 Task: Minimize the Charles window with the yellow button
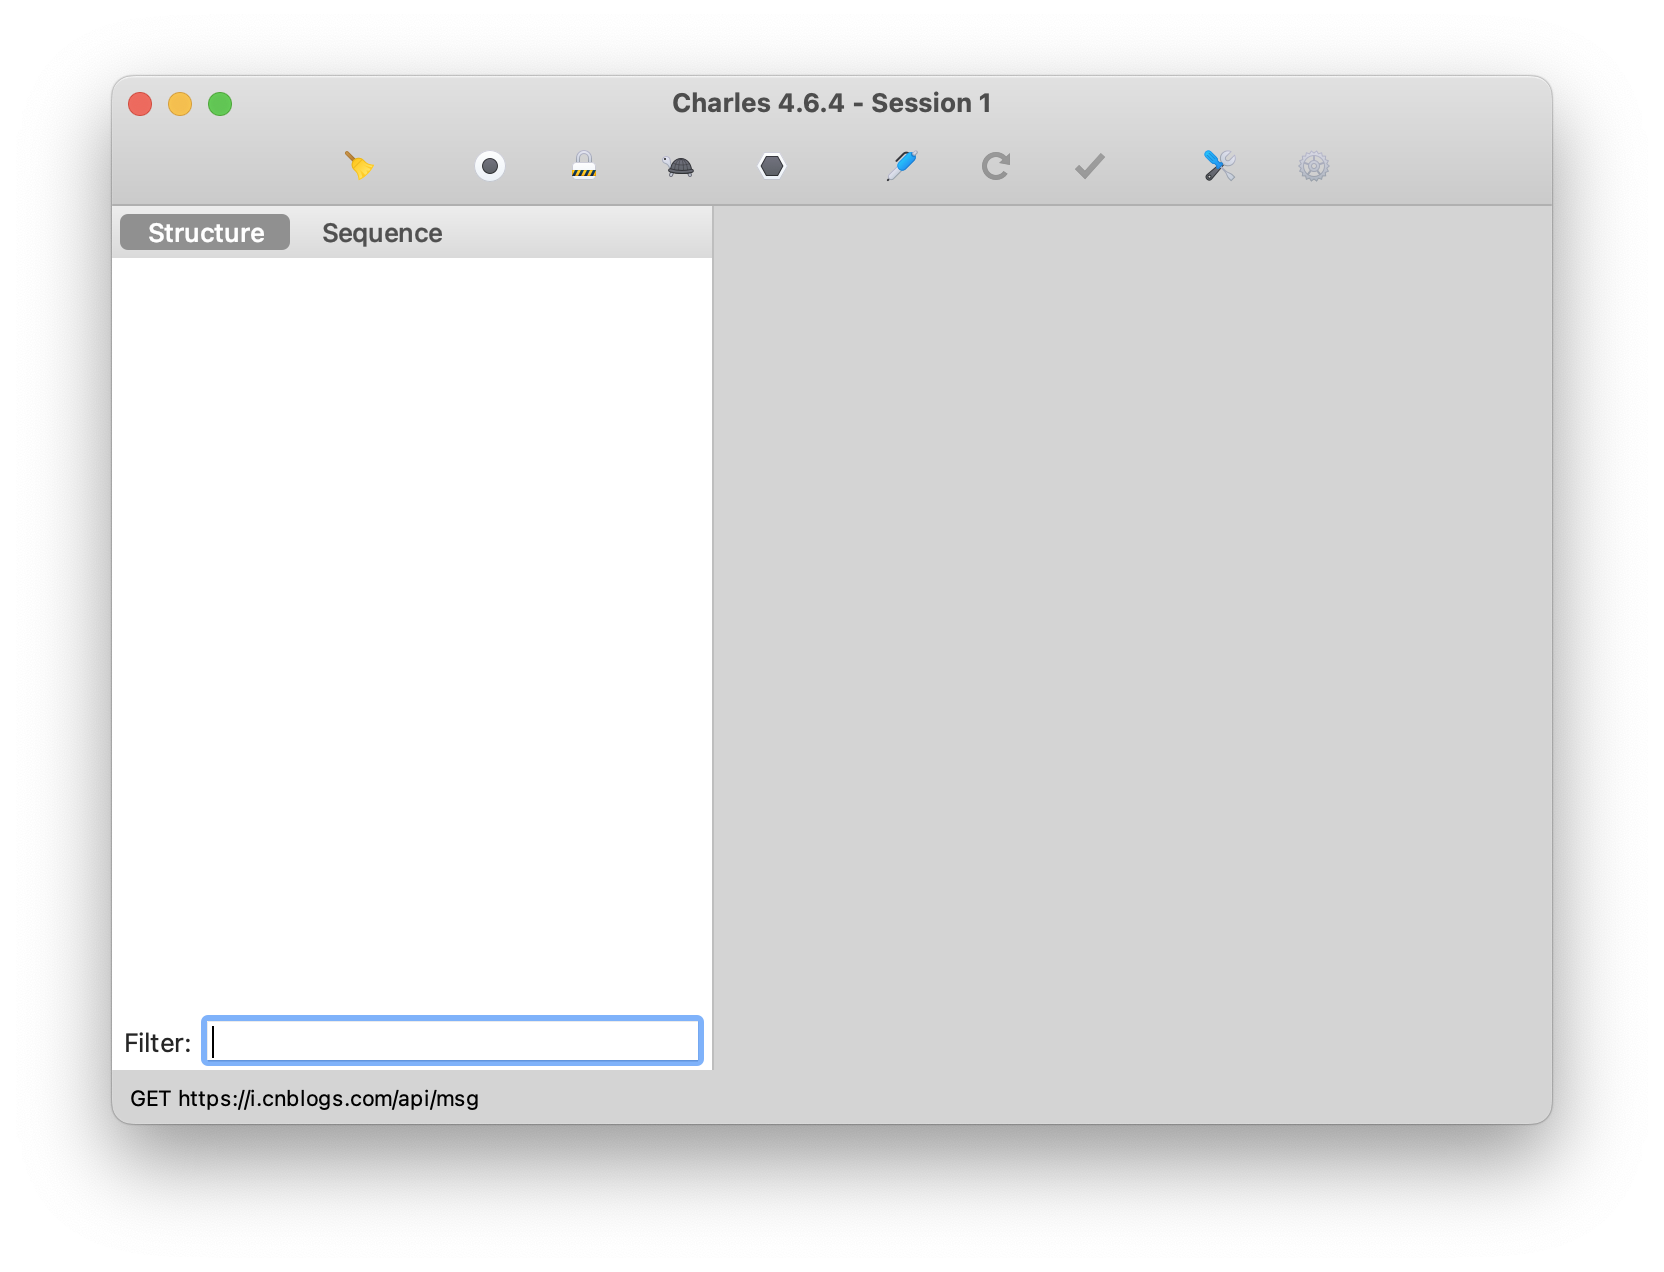pos(180,104)
